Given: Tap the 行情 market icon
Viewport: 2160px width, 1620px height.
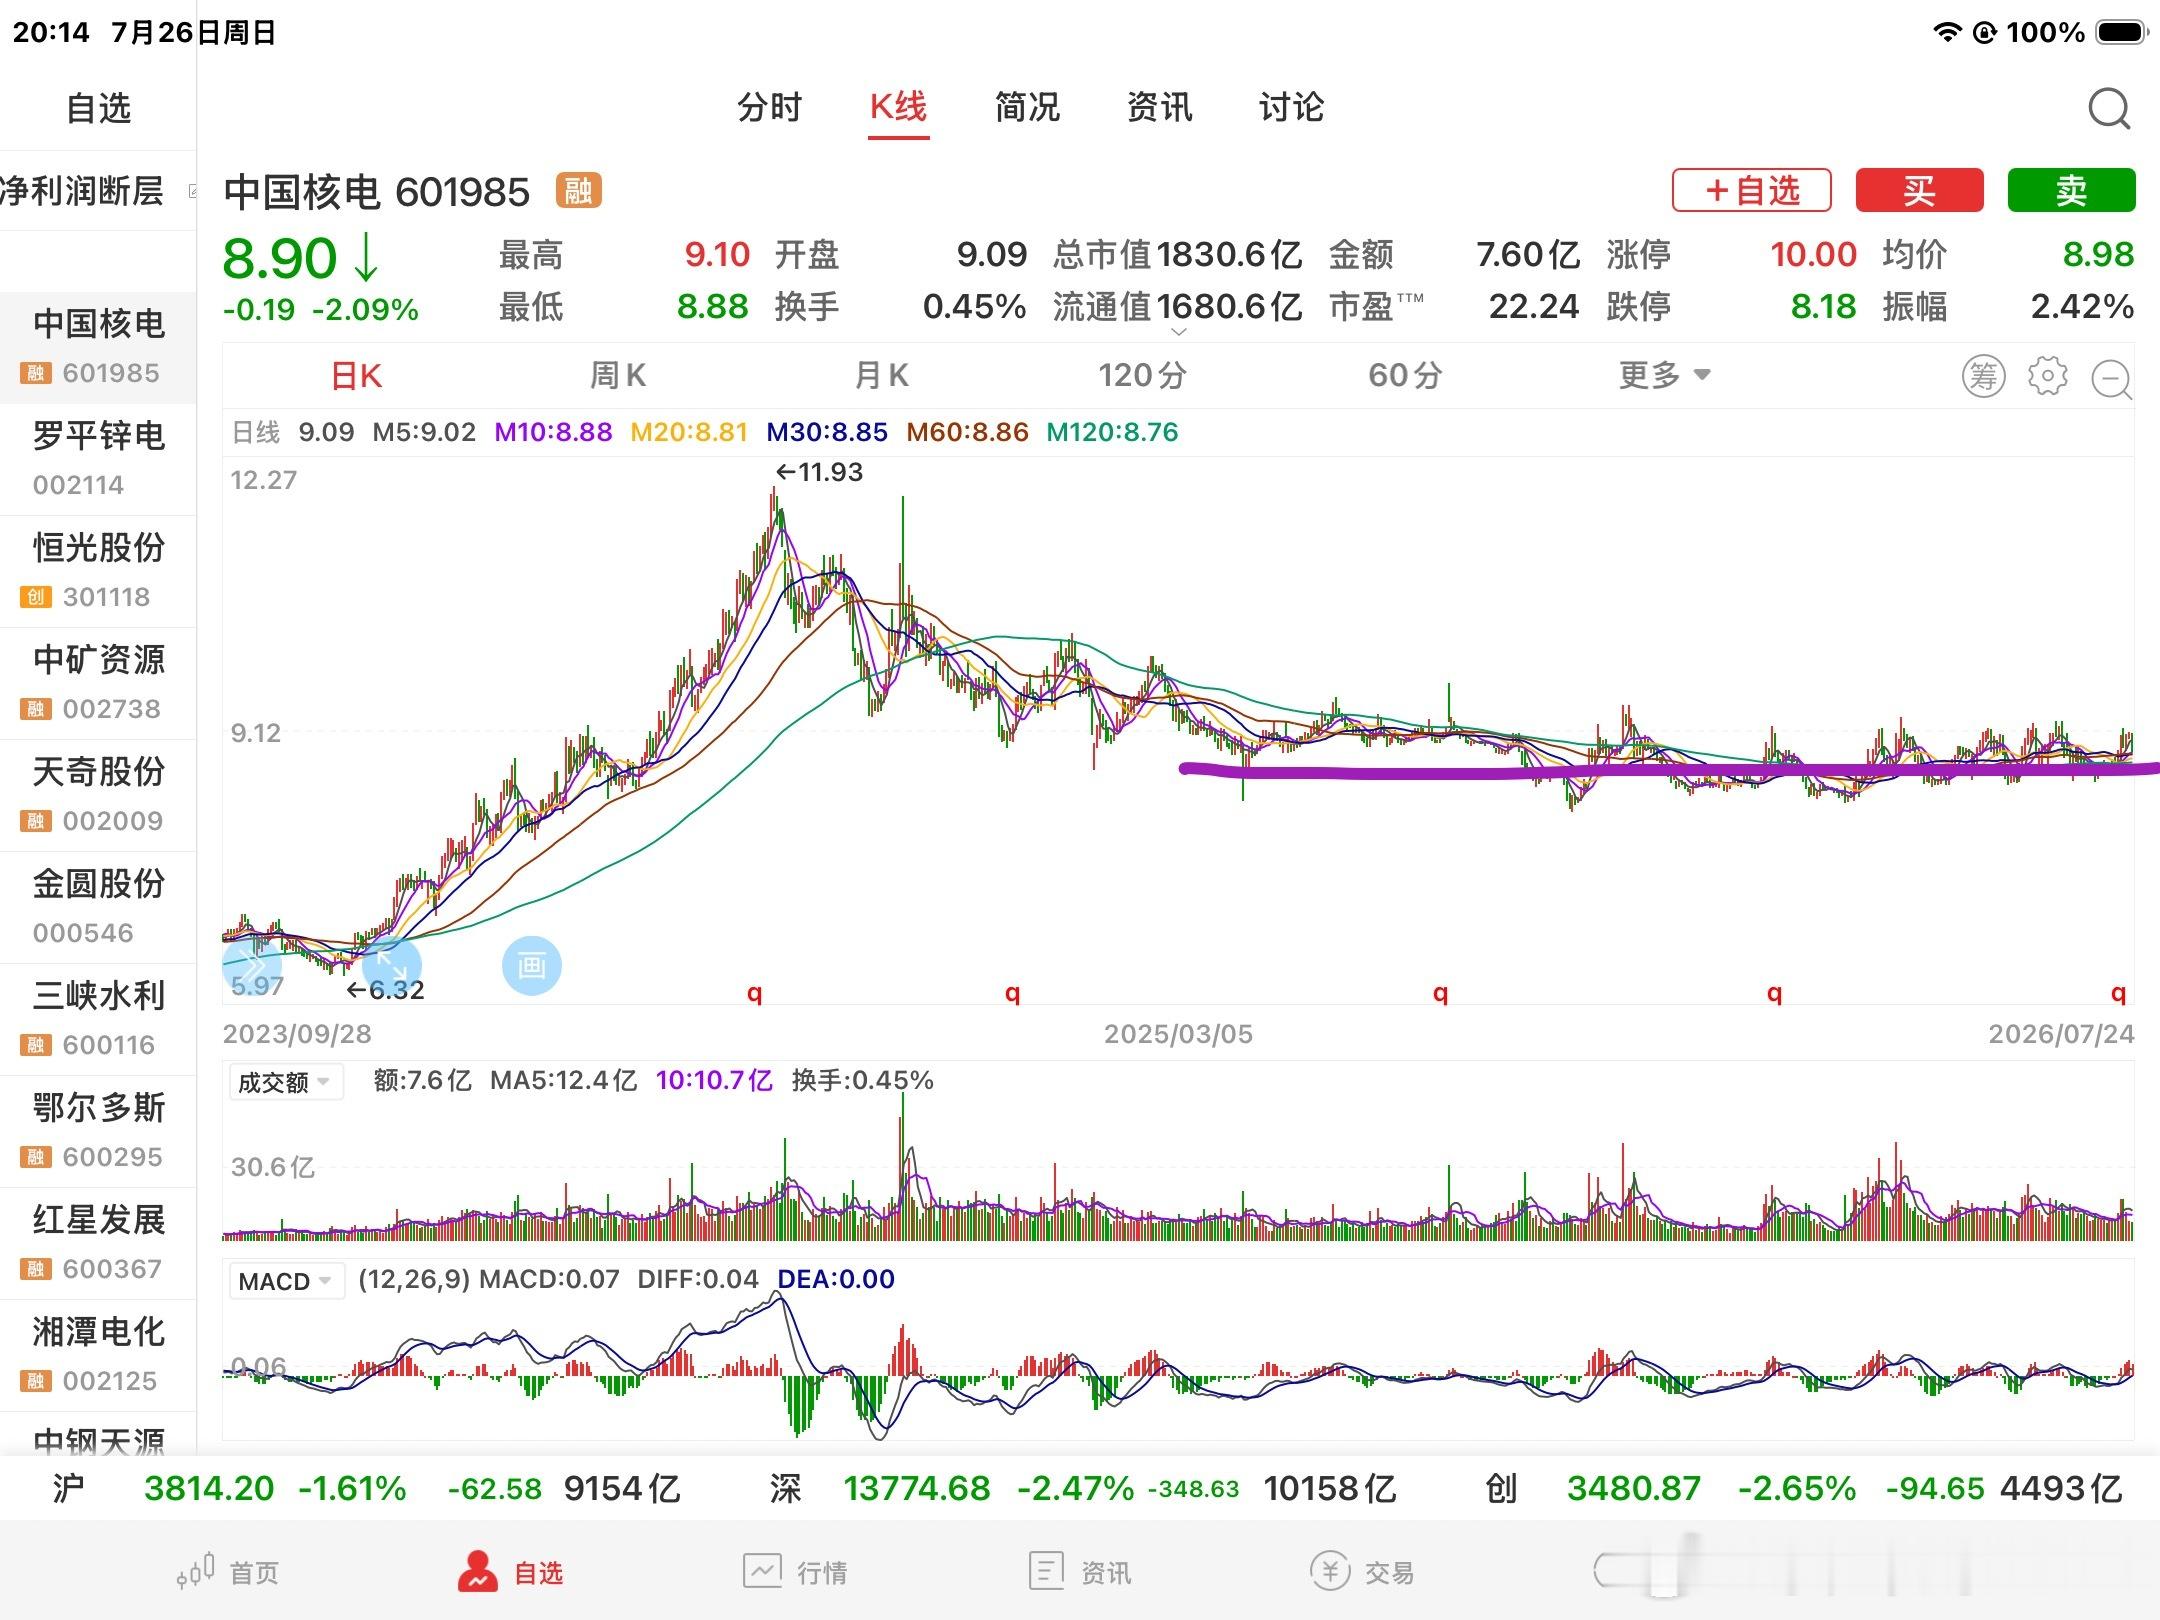Looking at the screenshot, I should [x=762, y=1571].
